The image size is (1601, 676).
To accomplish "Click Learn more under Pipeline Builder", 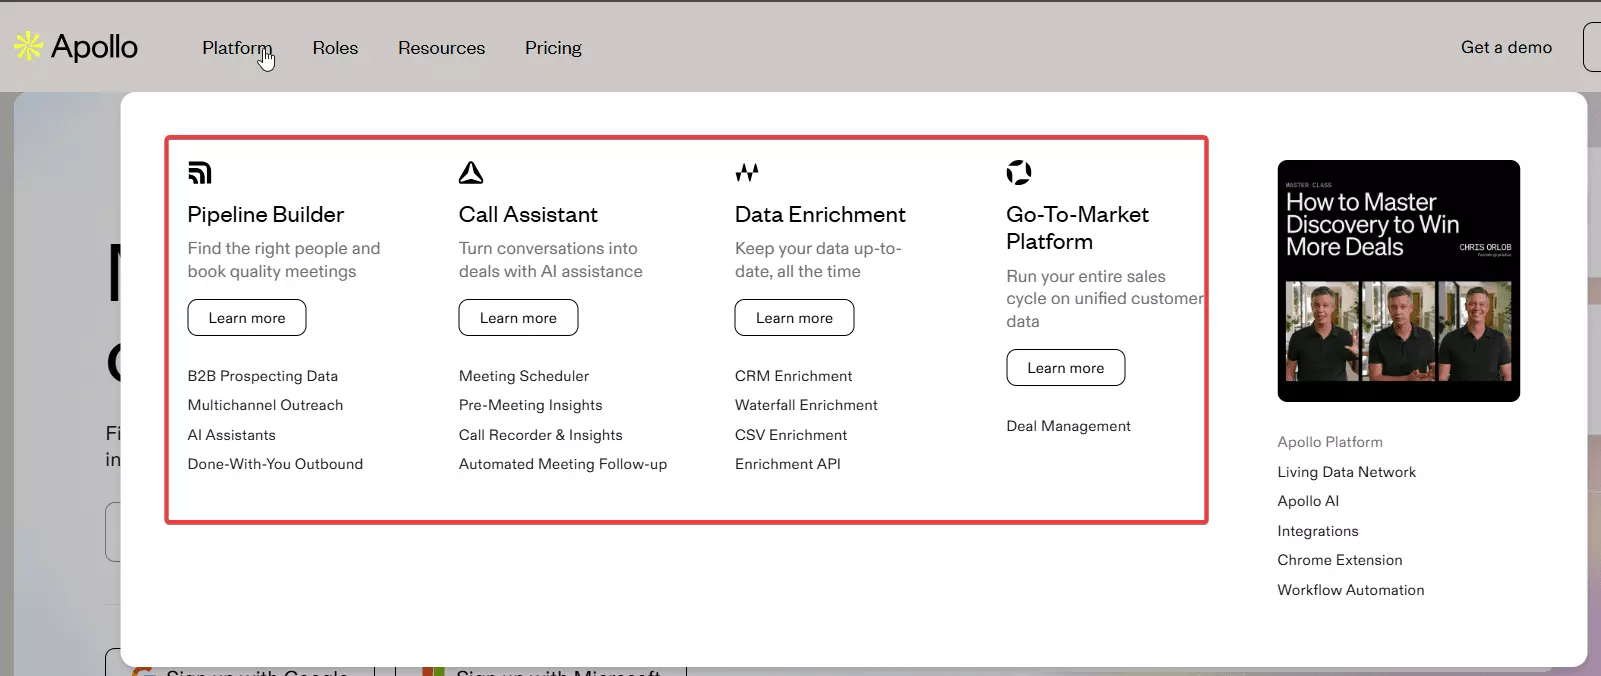I will click(x=247, y=318).
